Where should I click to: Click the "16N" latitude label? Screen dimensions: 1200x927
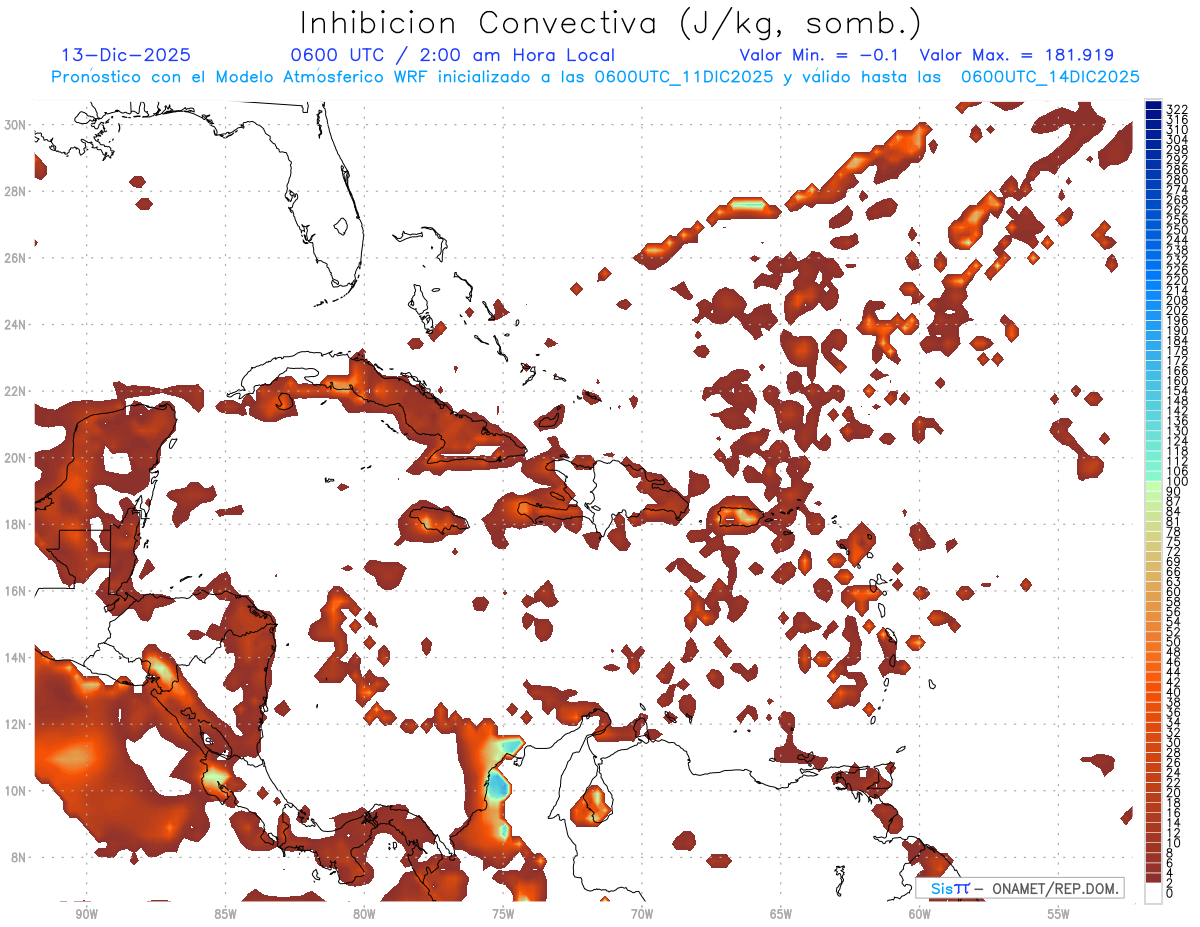pyautogui.click(x=16, y=591)
